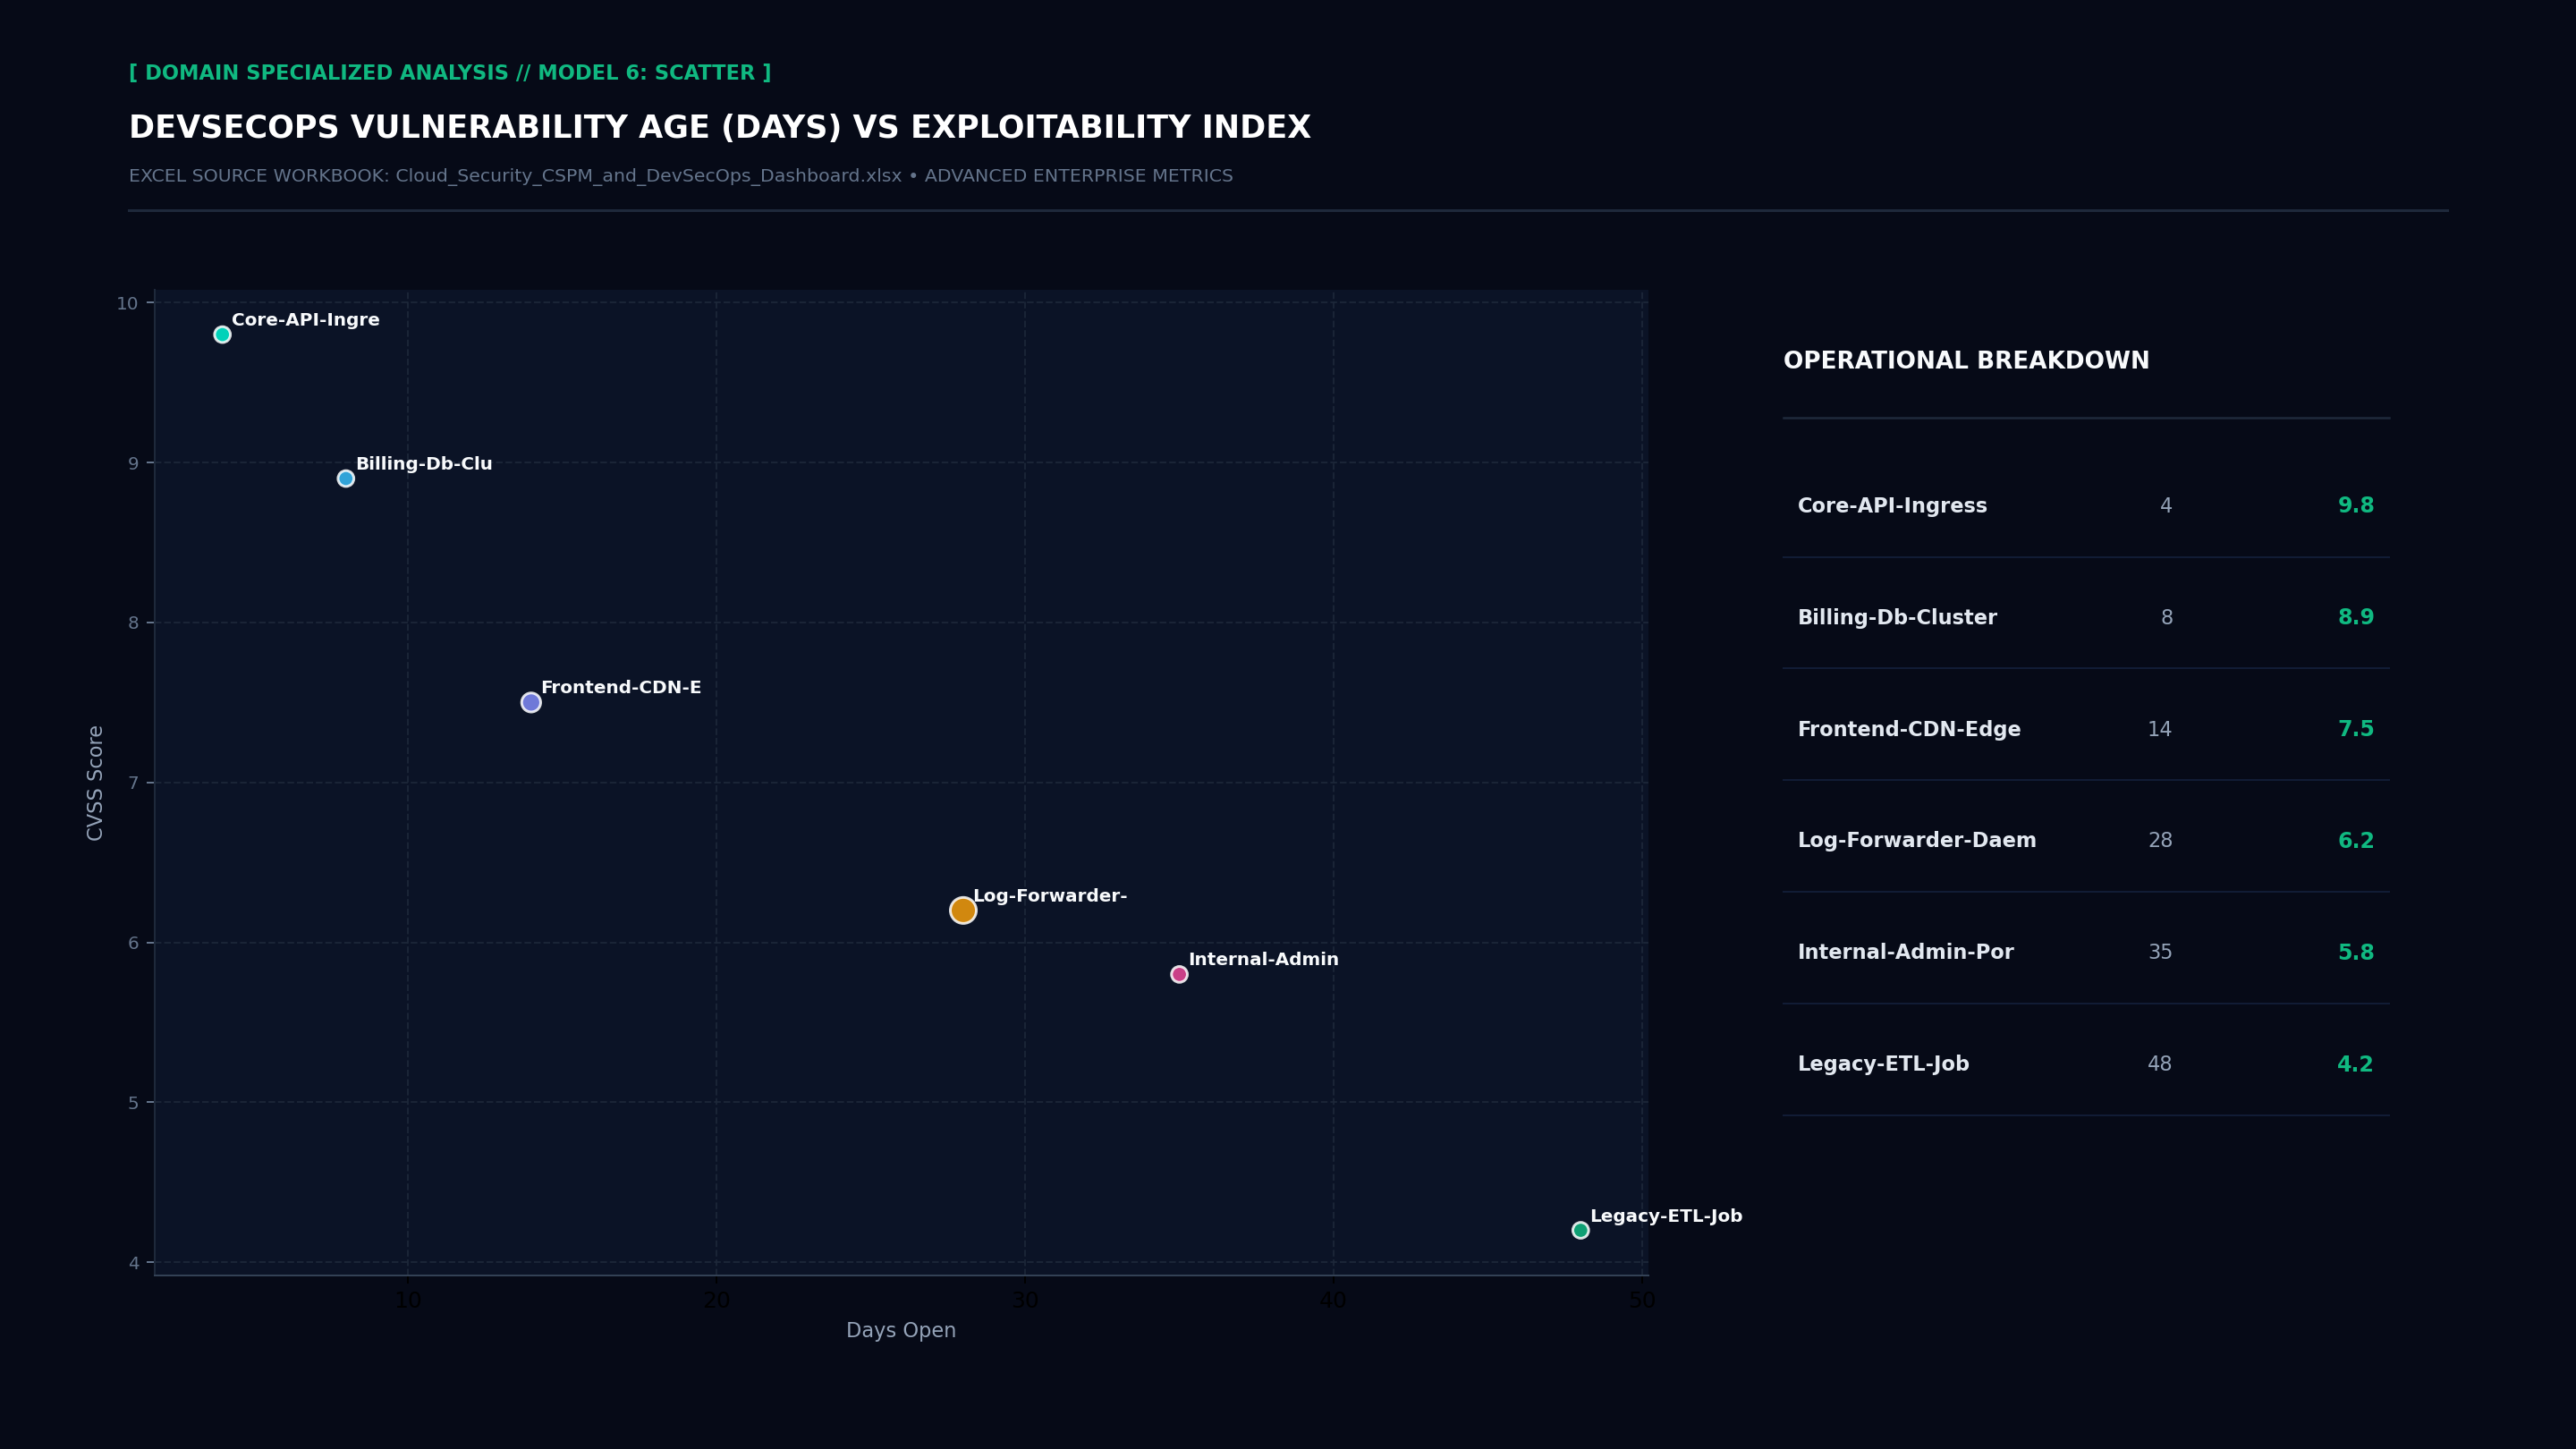
Task: Select 'Frontend-CDN-Edge' in the breakdown table
Action: [x=1909, y=729]
